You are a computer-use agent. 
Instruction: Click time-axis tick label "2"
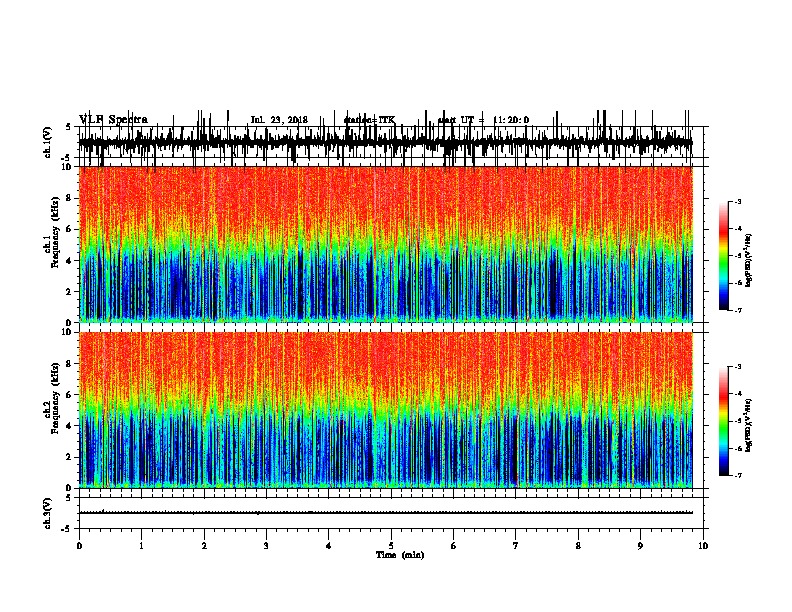point(204,546)
